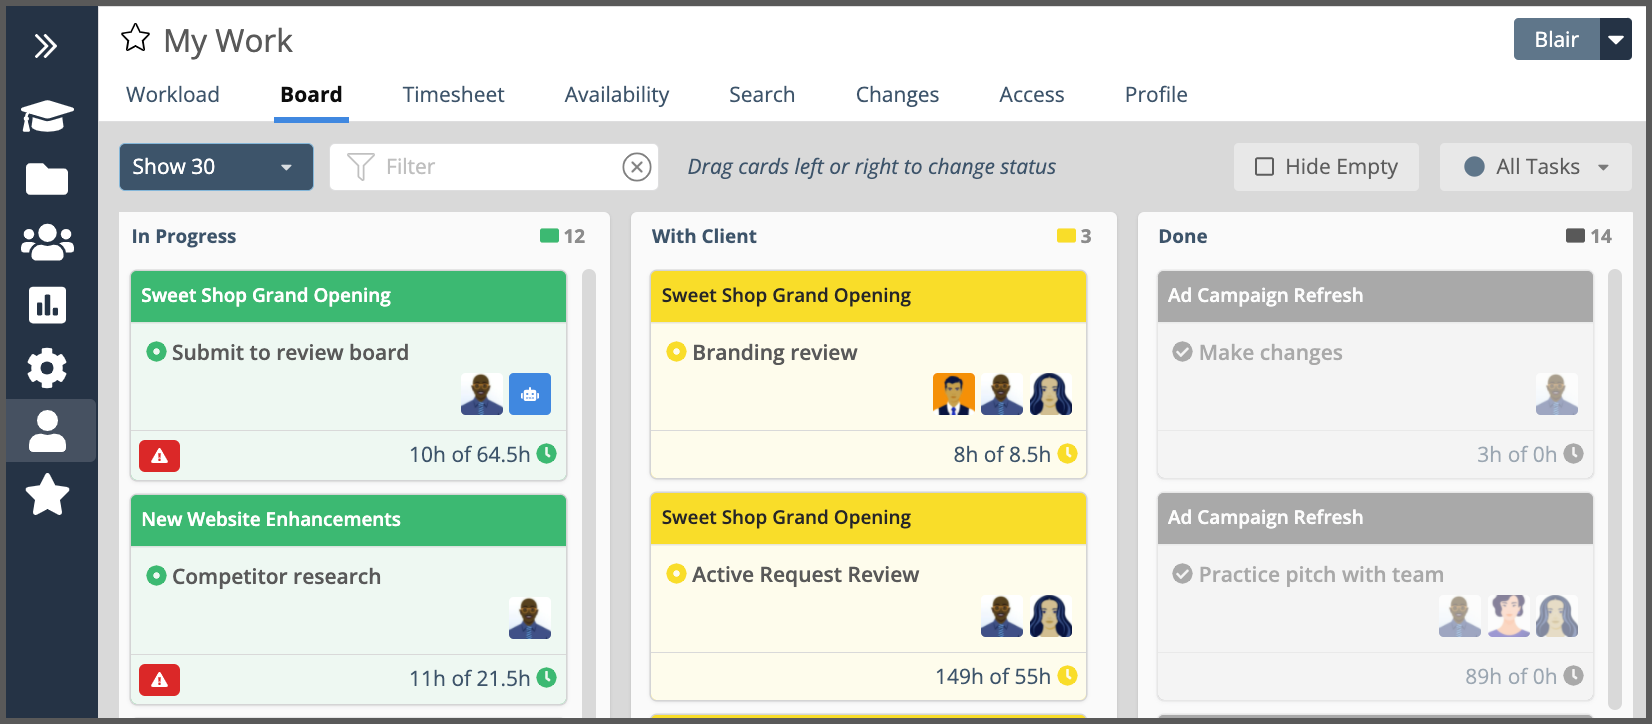This screenshot has height=724, width=1652.
Task: Click yellow clock icon beside 149h of 55h
Action: 1067,675
